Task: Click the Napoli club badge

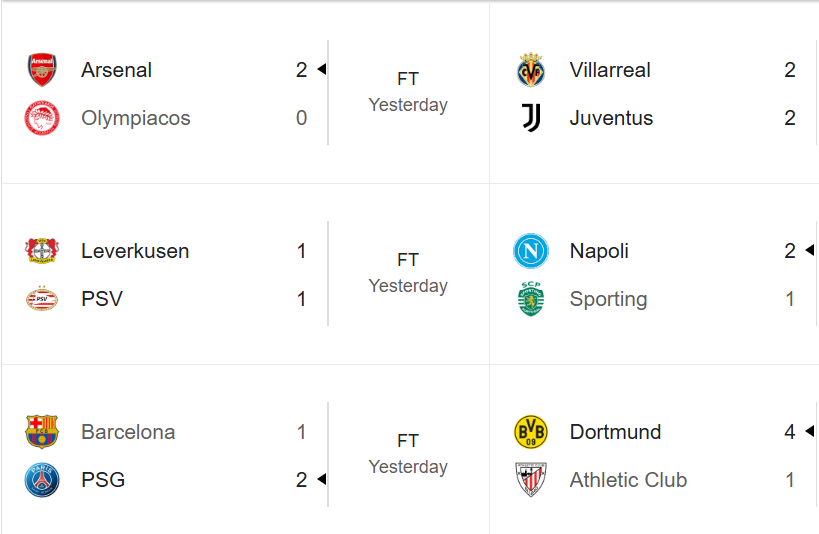Action: coord(531,251)
